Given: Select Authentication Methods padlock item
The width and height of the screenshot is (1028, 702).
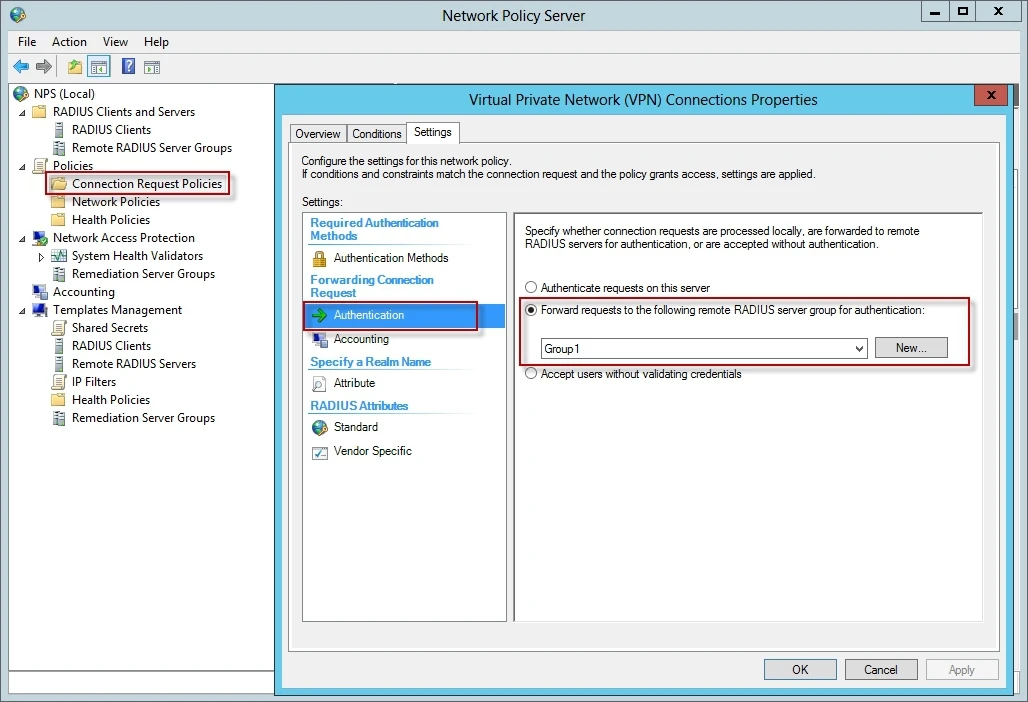Looking at the screenshot, I should coord(390,258).
